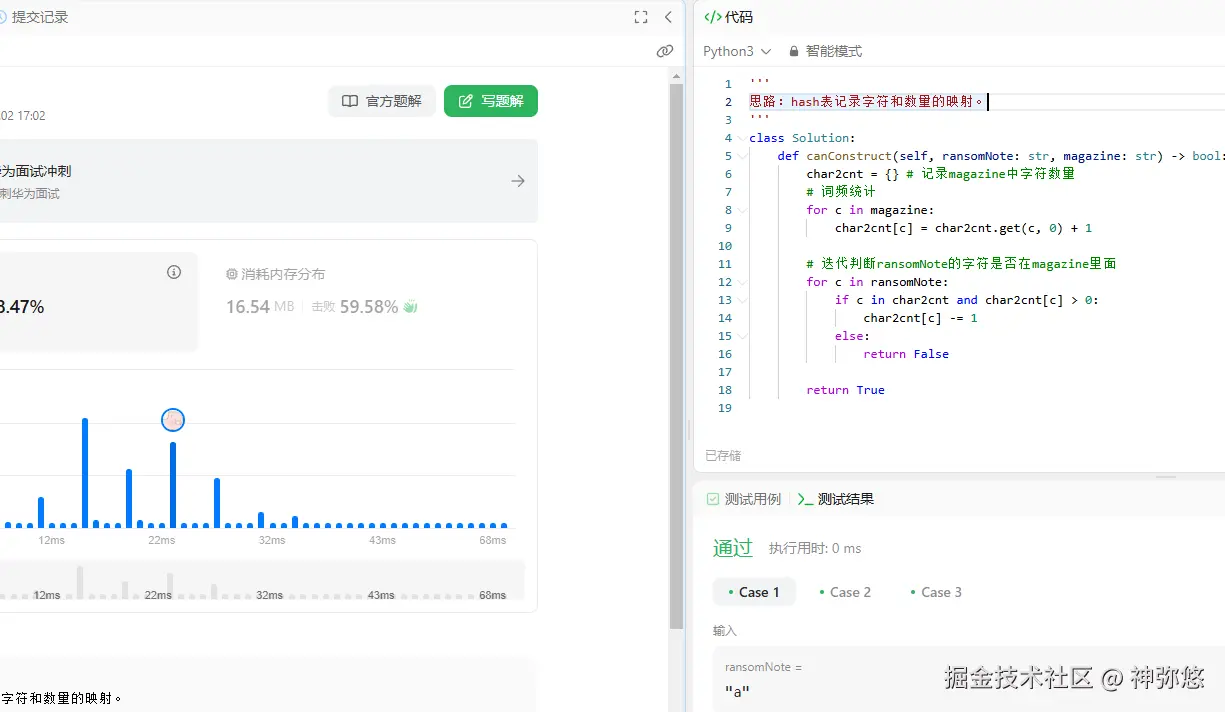Select the Case 1 tab
The image size is (1225, 712).
pos(753,592)
